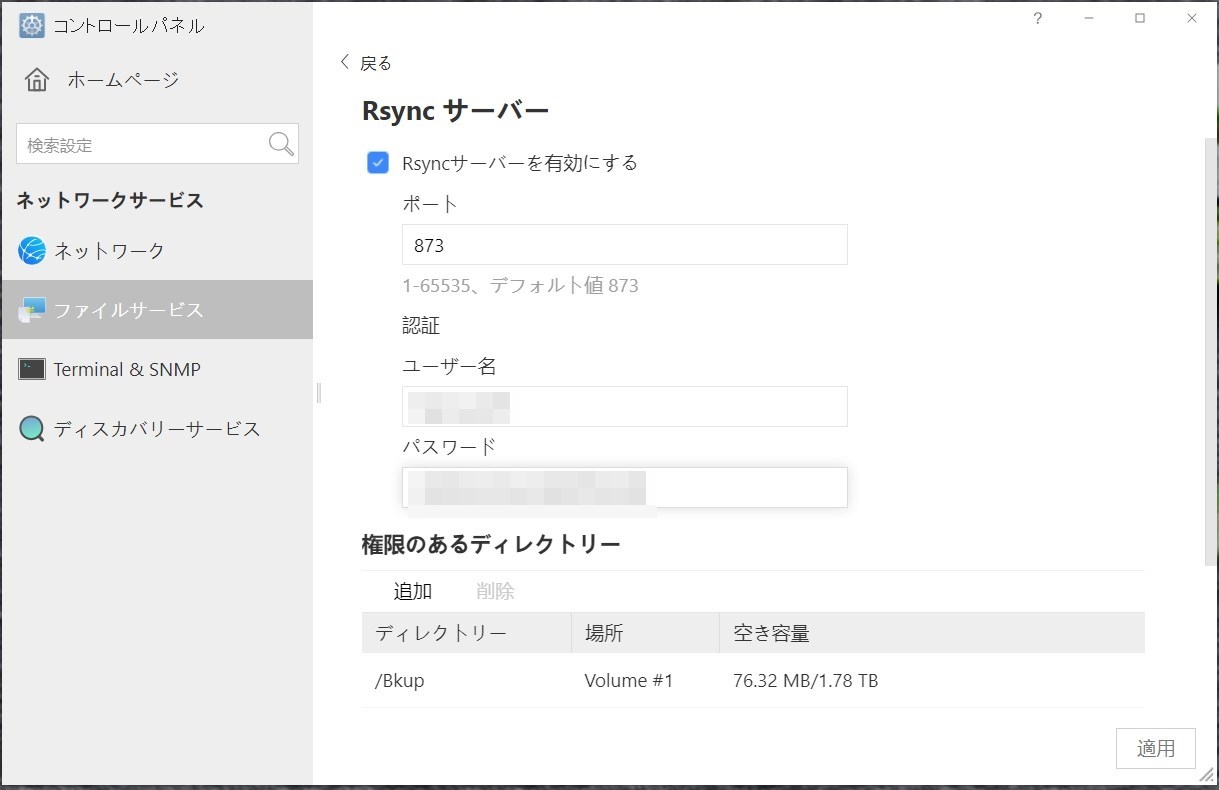This screenshot has width=1219, height=790.
Task: Click the search magnifier icon
Action: coord(281,144)
